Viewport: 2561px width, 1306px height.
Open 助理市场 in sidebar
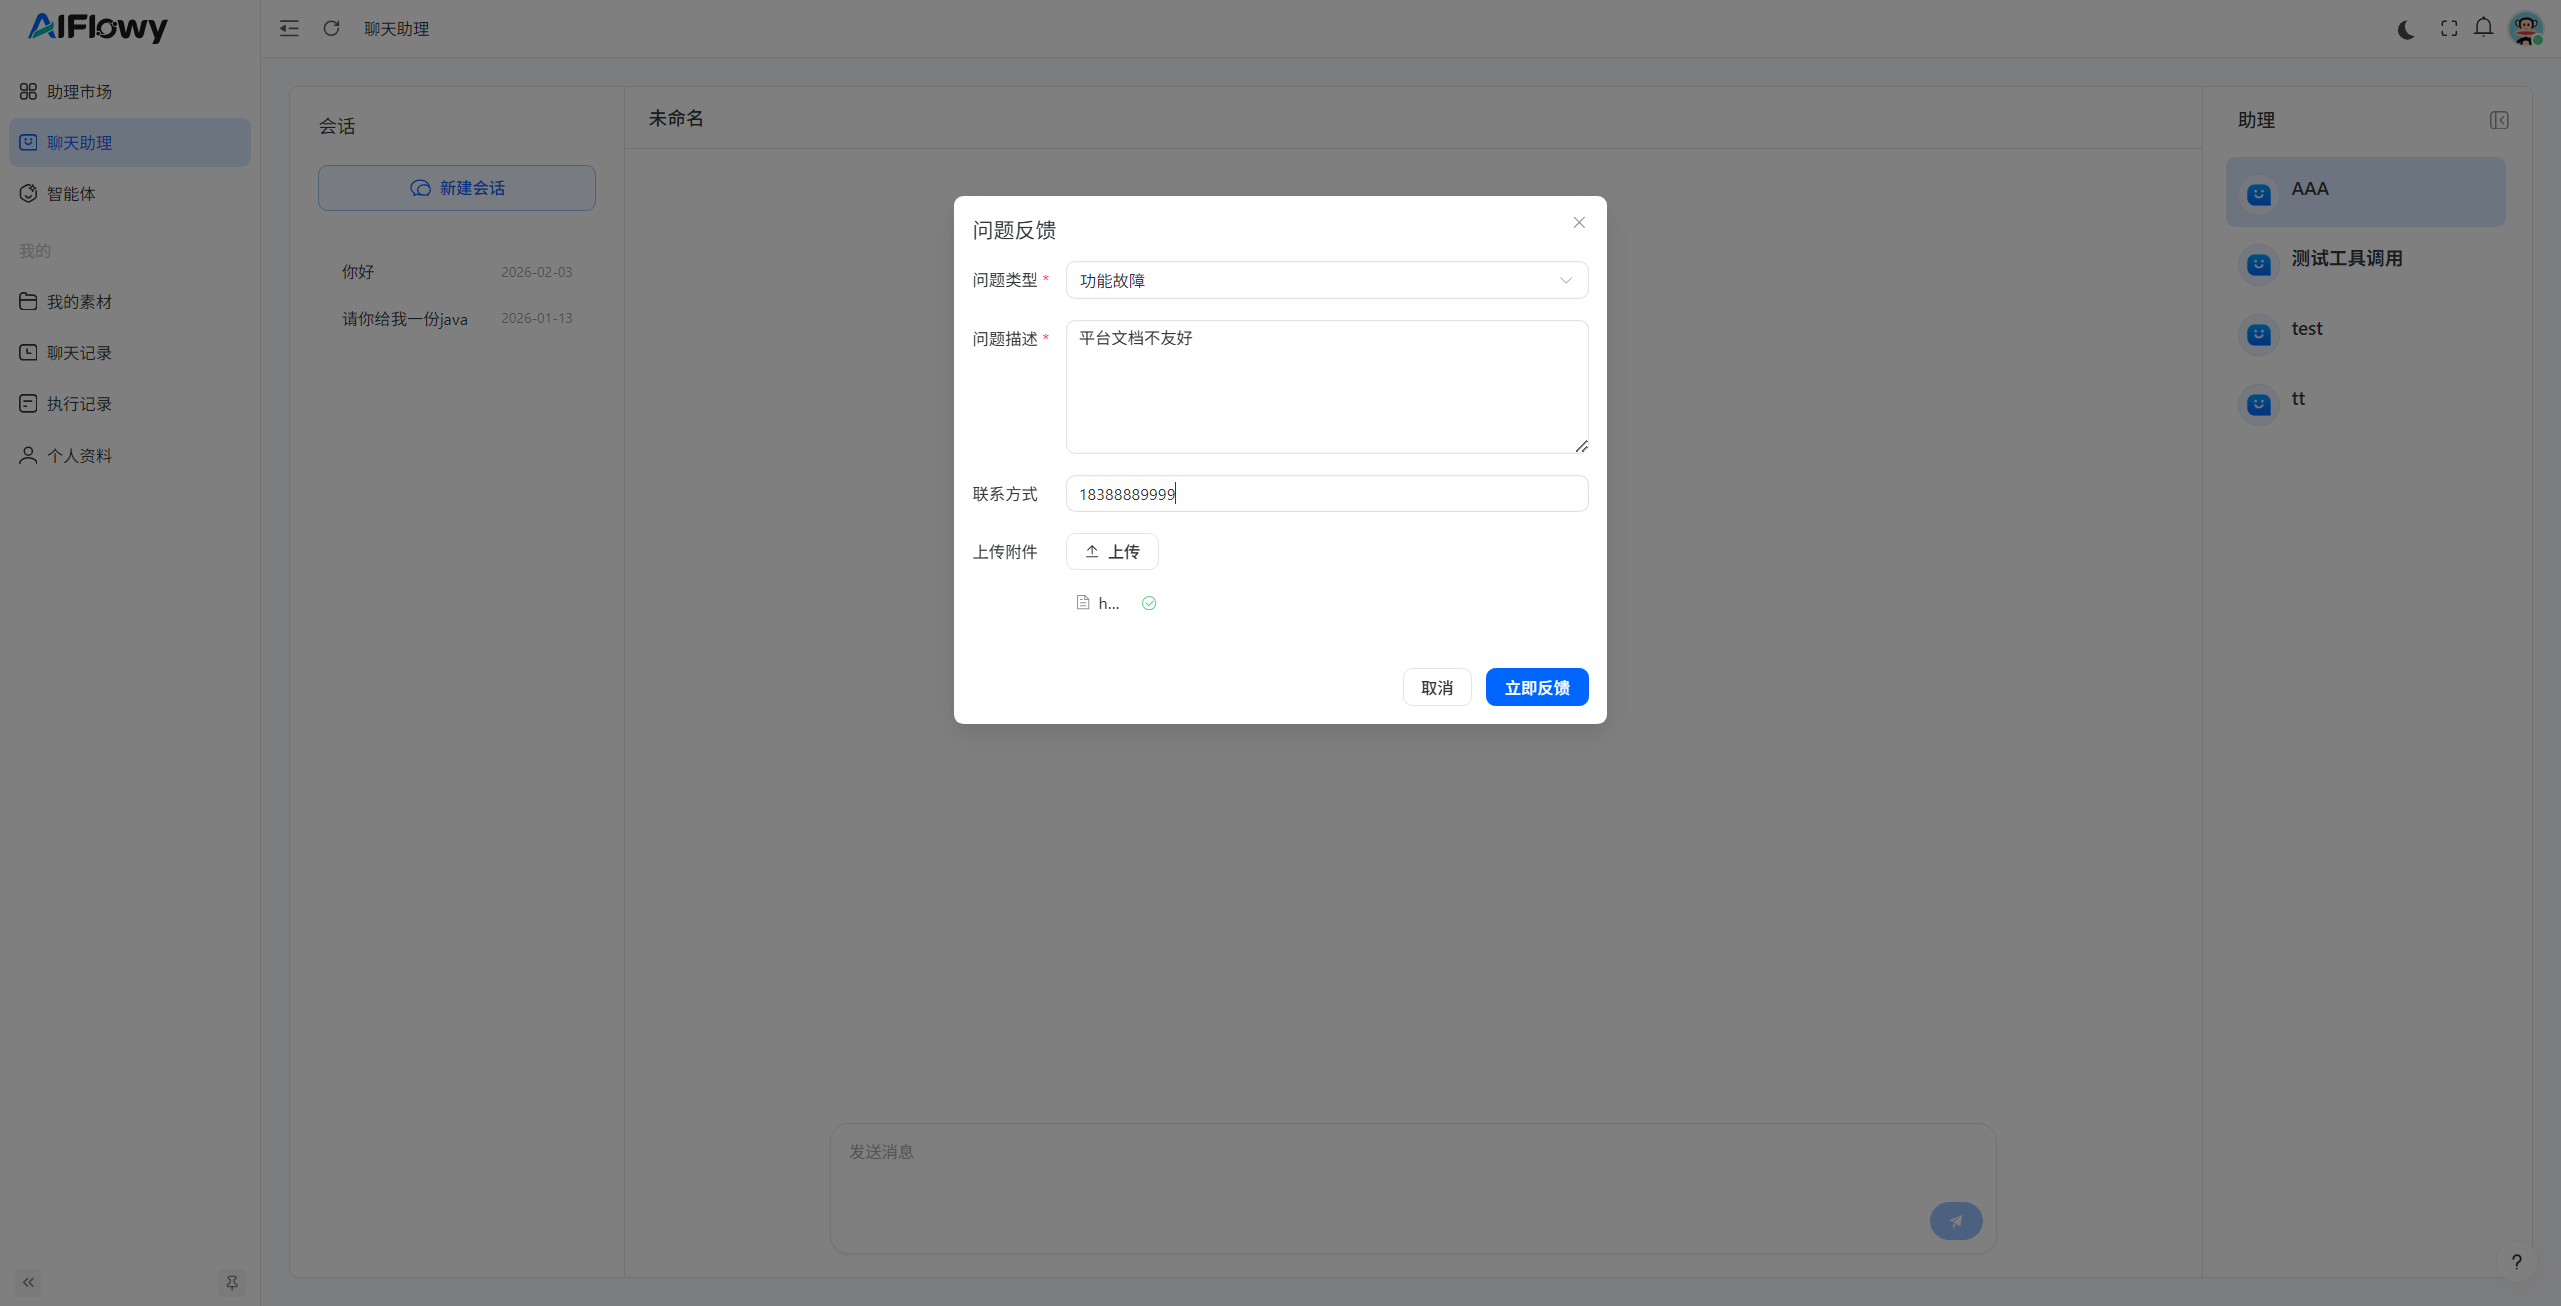tap(79, 92)
